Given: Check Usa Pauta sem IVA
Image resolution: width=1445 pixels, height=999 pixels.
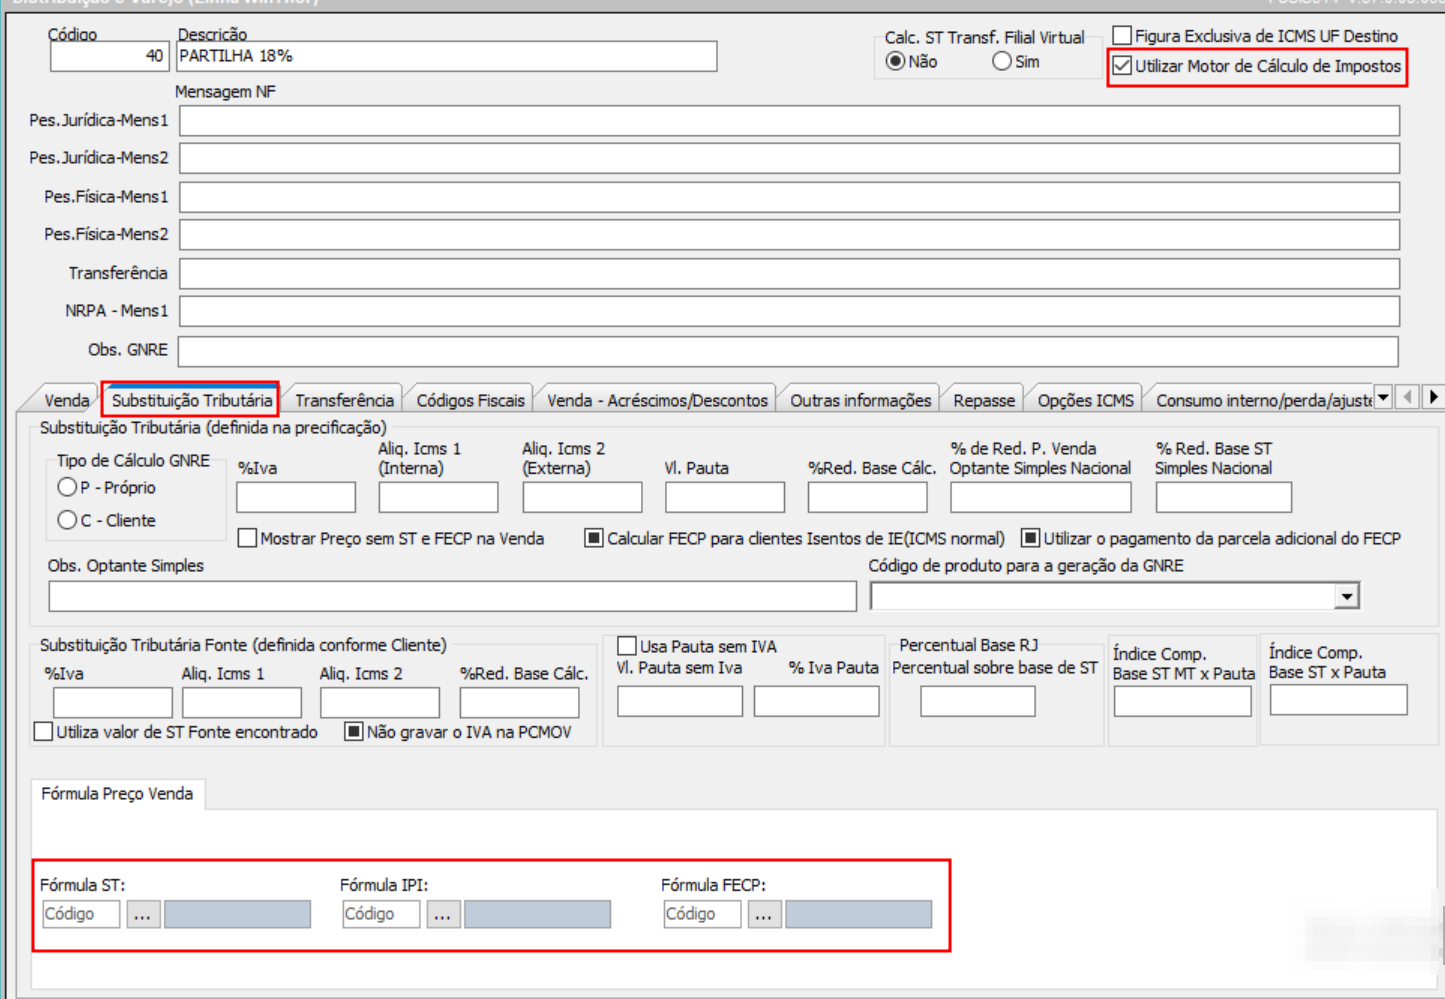Looking at the screenshot, I should tap(627, 646).
